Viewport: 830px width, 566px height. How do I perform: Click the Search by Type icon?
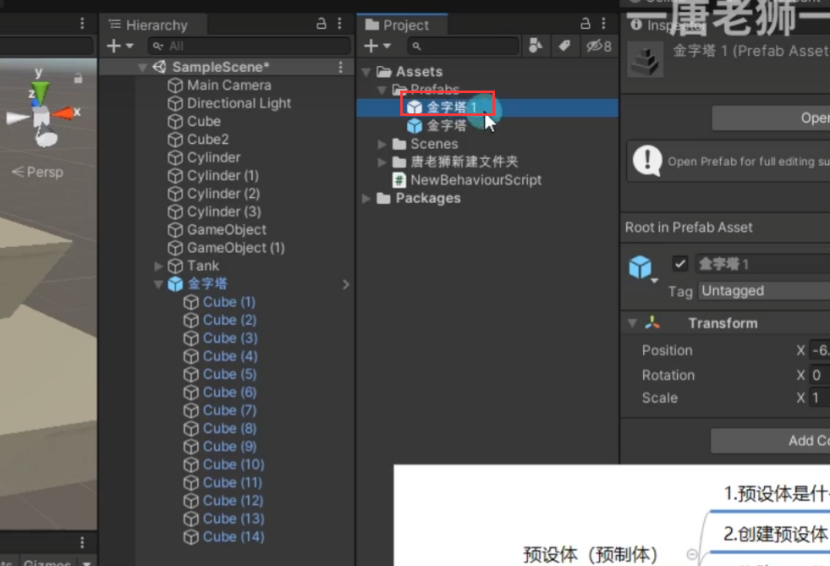coord(535,46)
